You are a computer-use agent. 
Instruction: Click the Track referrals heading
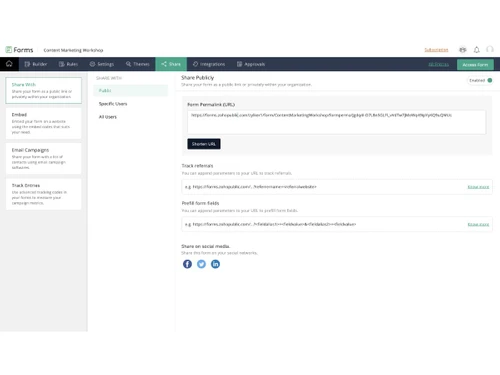pos(197,166)
